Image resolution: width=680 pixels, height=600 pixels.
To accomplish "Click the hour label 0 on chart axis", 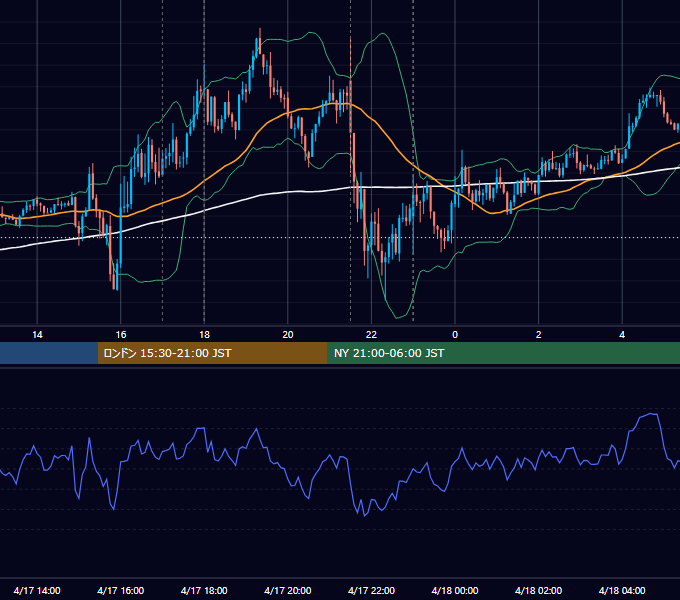I will pos(455,335).
